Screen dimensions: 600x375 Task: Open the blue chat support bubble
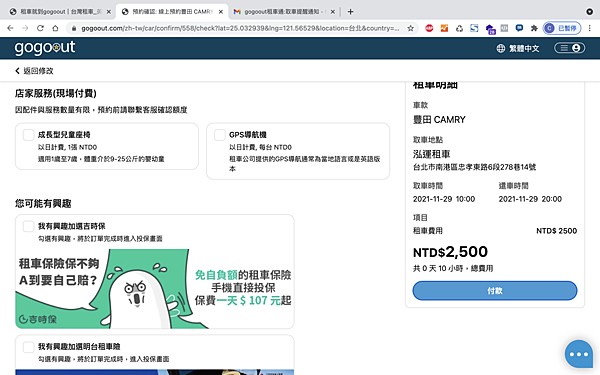click(x=579, y=354)
